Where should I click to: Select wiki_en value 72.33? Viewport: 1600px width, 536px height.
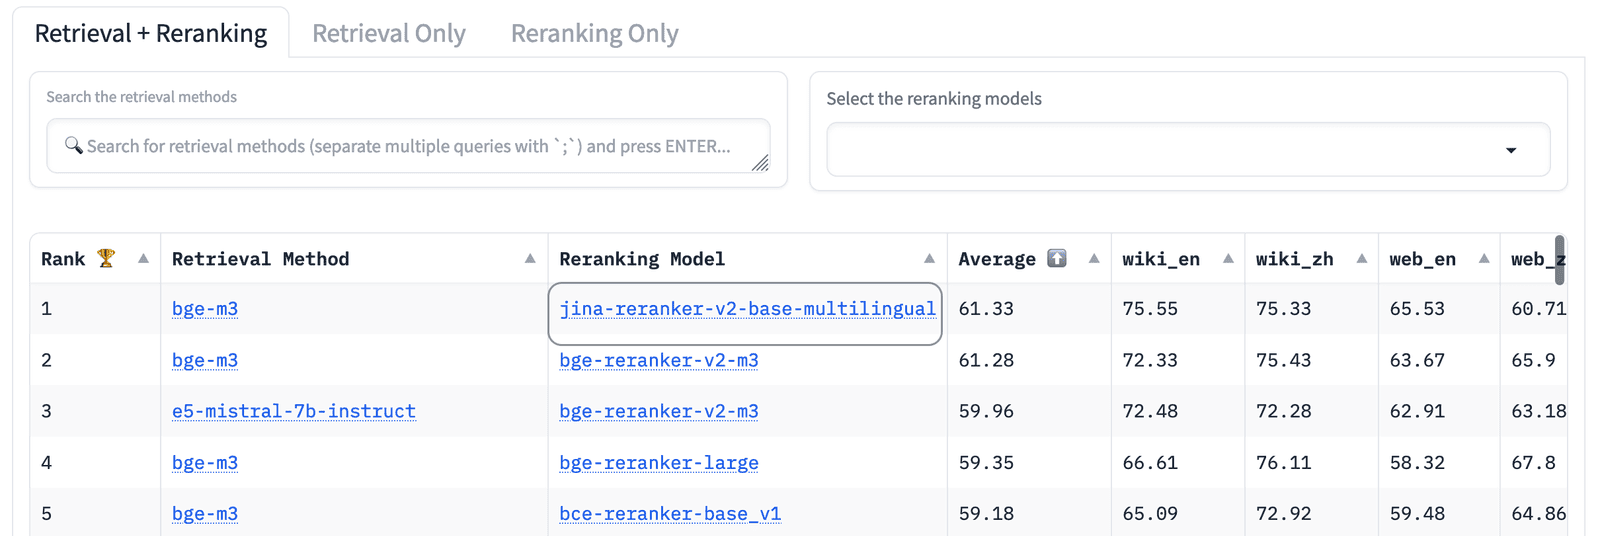(1150, 360)
